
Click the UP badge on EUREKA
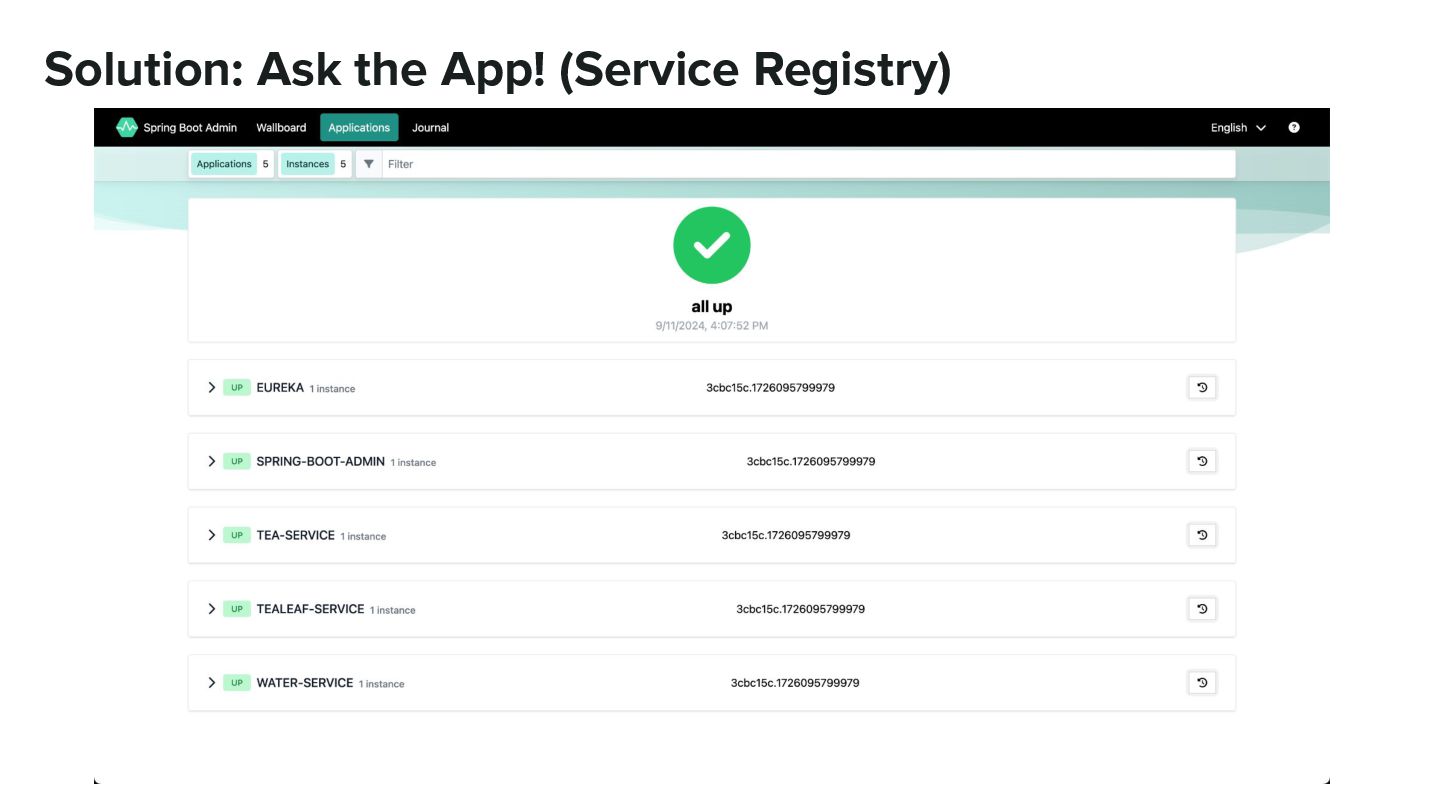tap(237, 388)
